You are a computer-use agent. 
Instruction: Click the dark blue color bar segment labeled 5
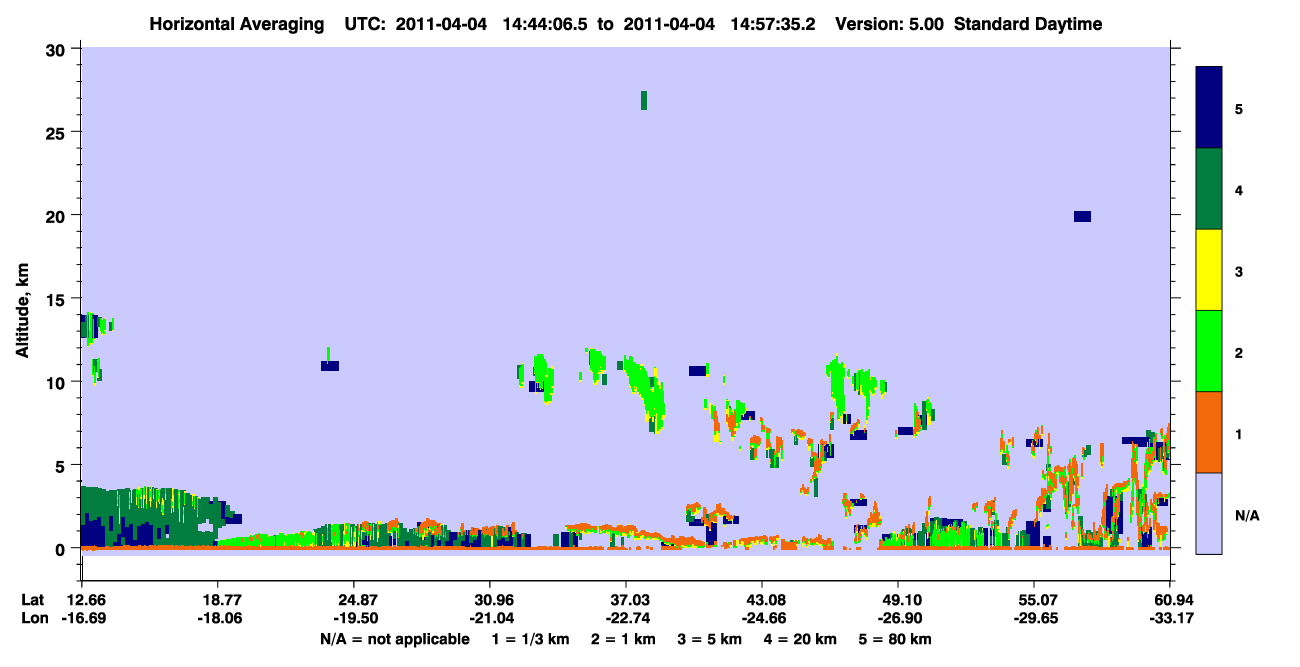(1209, 108)
